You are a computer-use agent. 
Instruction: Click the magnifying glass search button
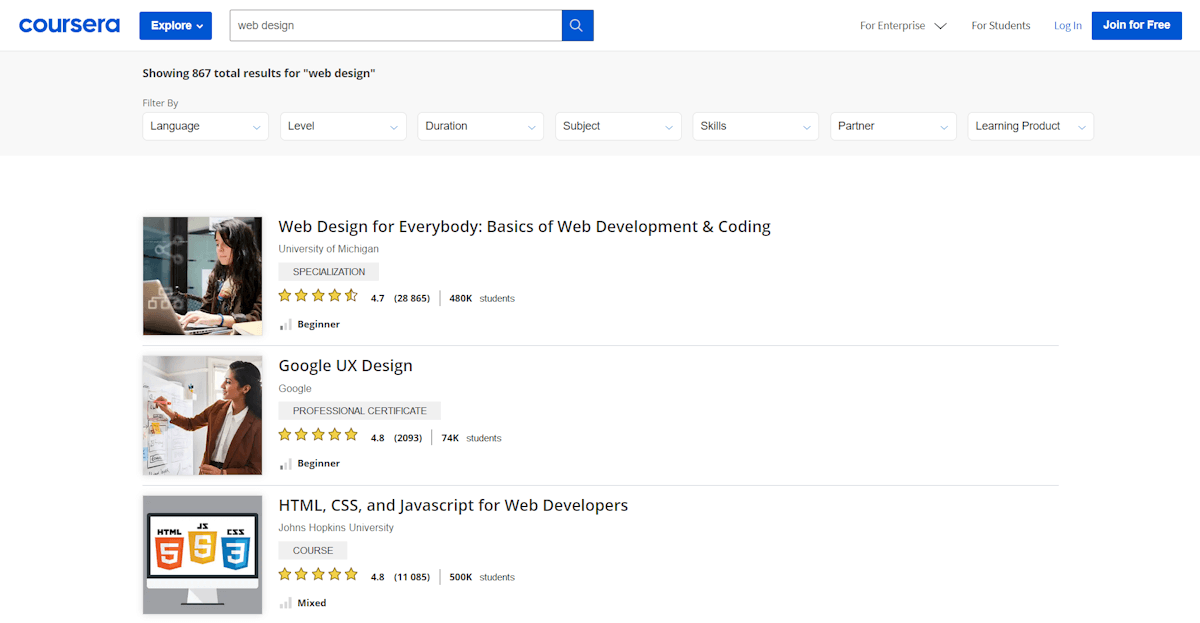point(577,25)
